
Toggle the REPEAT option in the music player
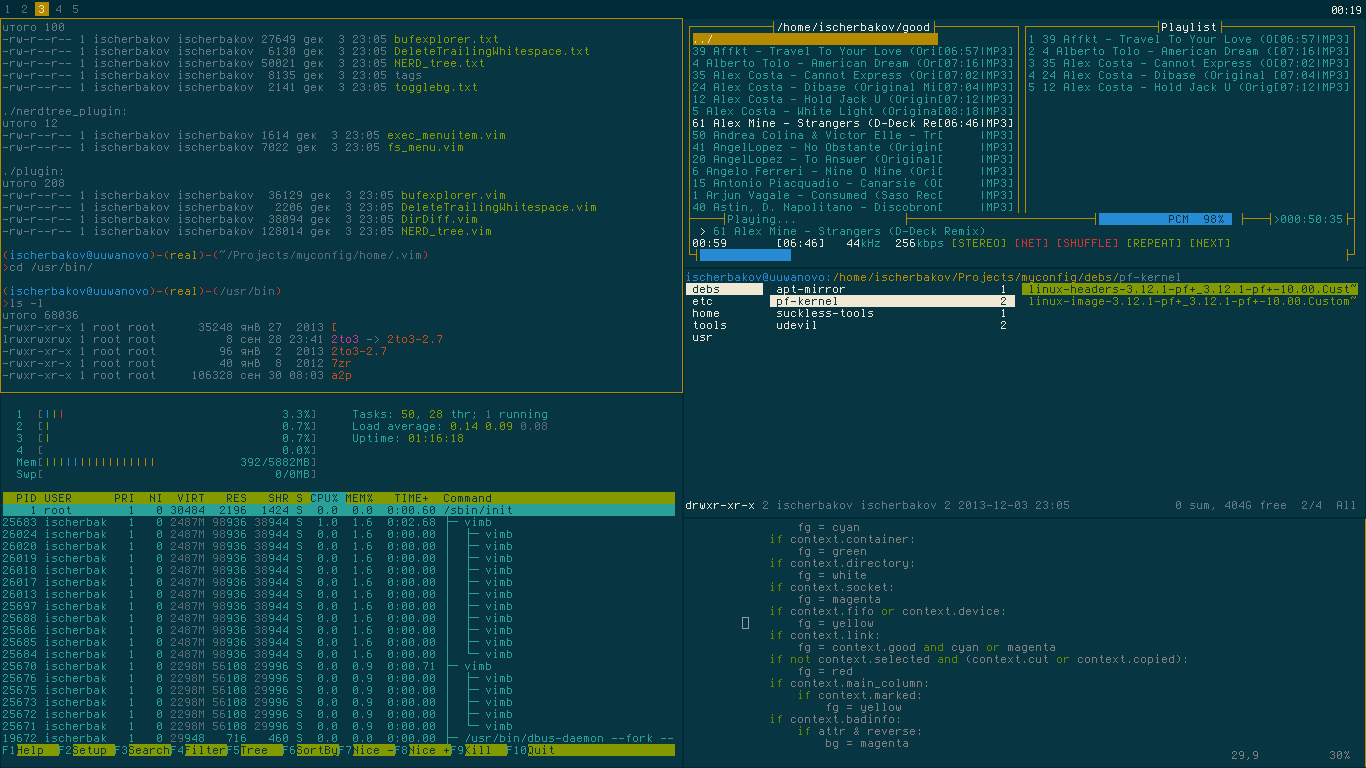(x=1154, y=243)
